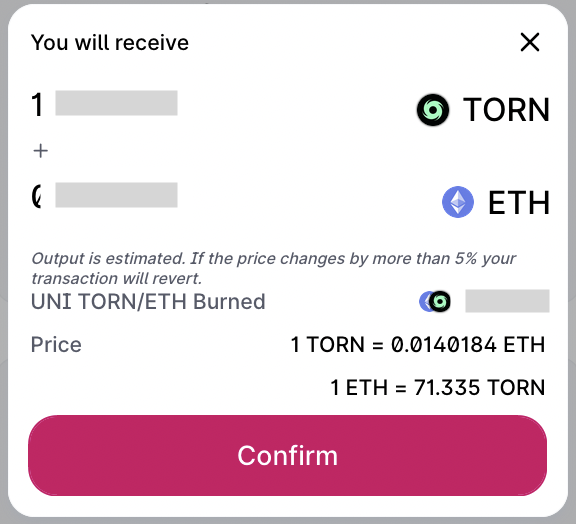576x524 pixels.
Task: Click the transaction will revert text line
Action: (x=116, y=279)
